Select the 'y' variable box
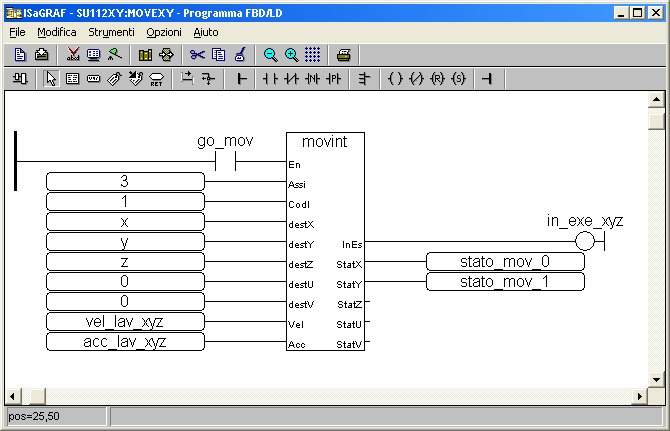Screen dimensions: 670x431 [125, 242]
